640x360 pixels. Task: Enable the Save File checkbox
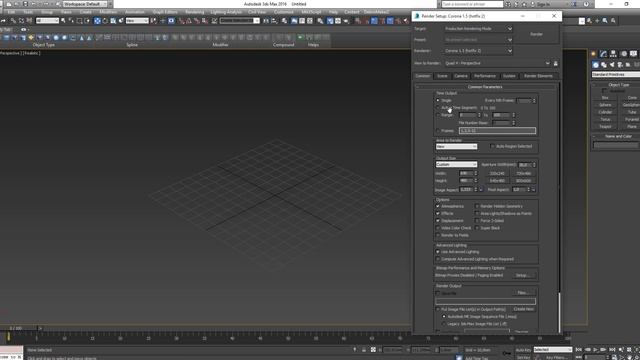[x=438, y=293]
